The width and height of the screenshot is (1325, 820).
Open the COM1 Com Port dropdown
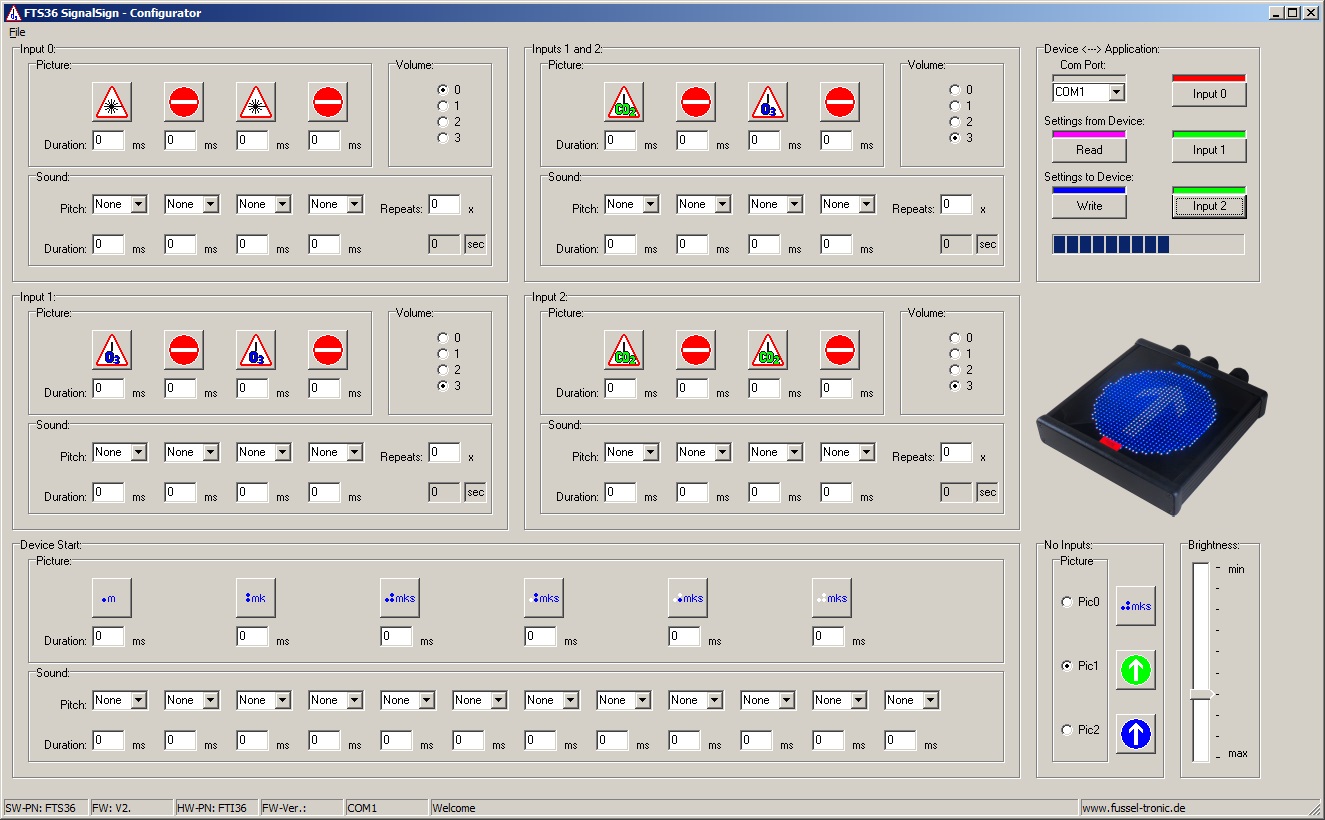point(1116,92)
